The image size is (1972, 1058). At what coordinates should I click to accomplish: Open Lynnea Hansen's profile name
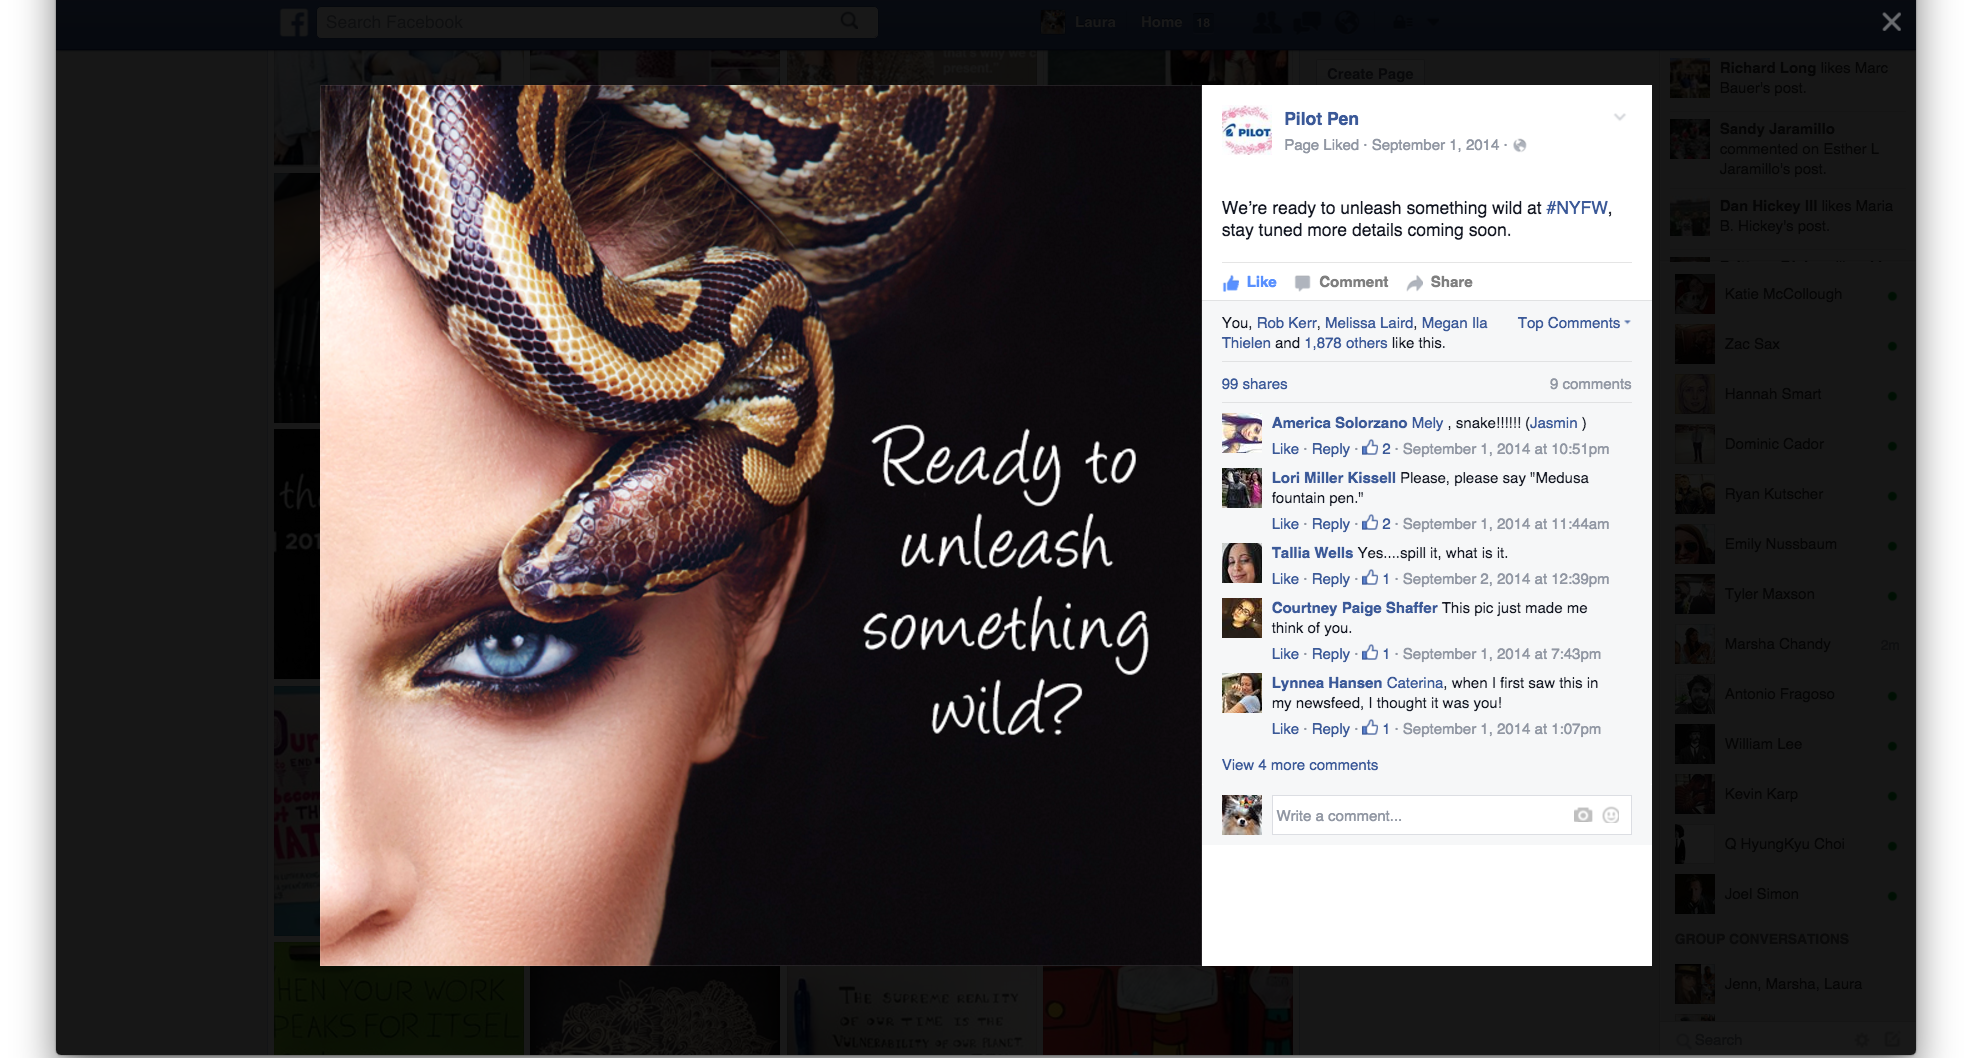pyautogui.click(x=1327, y=683)
